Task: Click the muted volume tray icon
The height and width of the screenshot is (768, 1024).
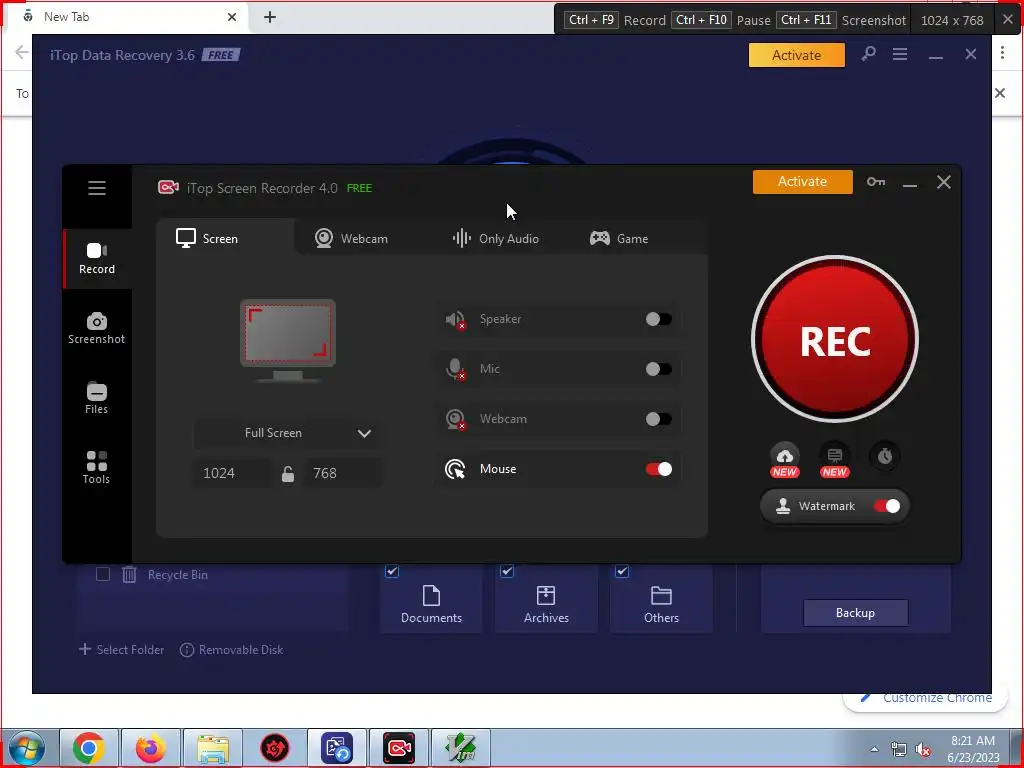Action: (923, 750)
